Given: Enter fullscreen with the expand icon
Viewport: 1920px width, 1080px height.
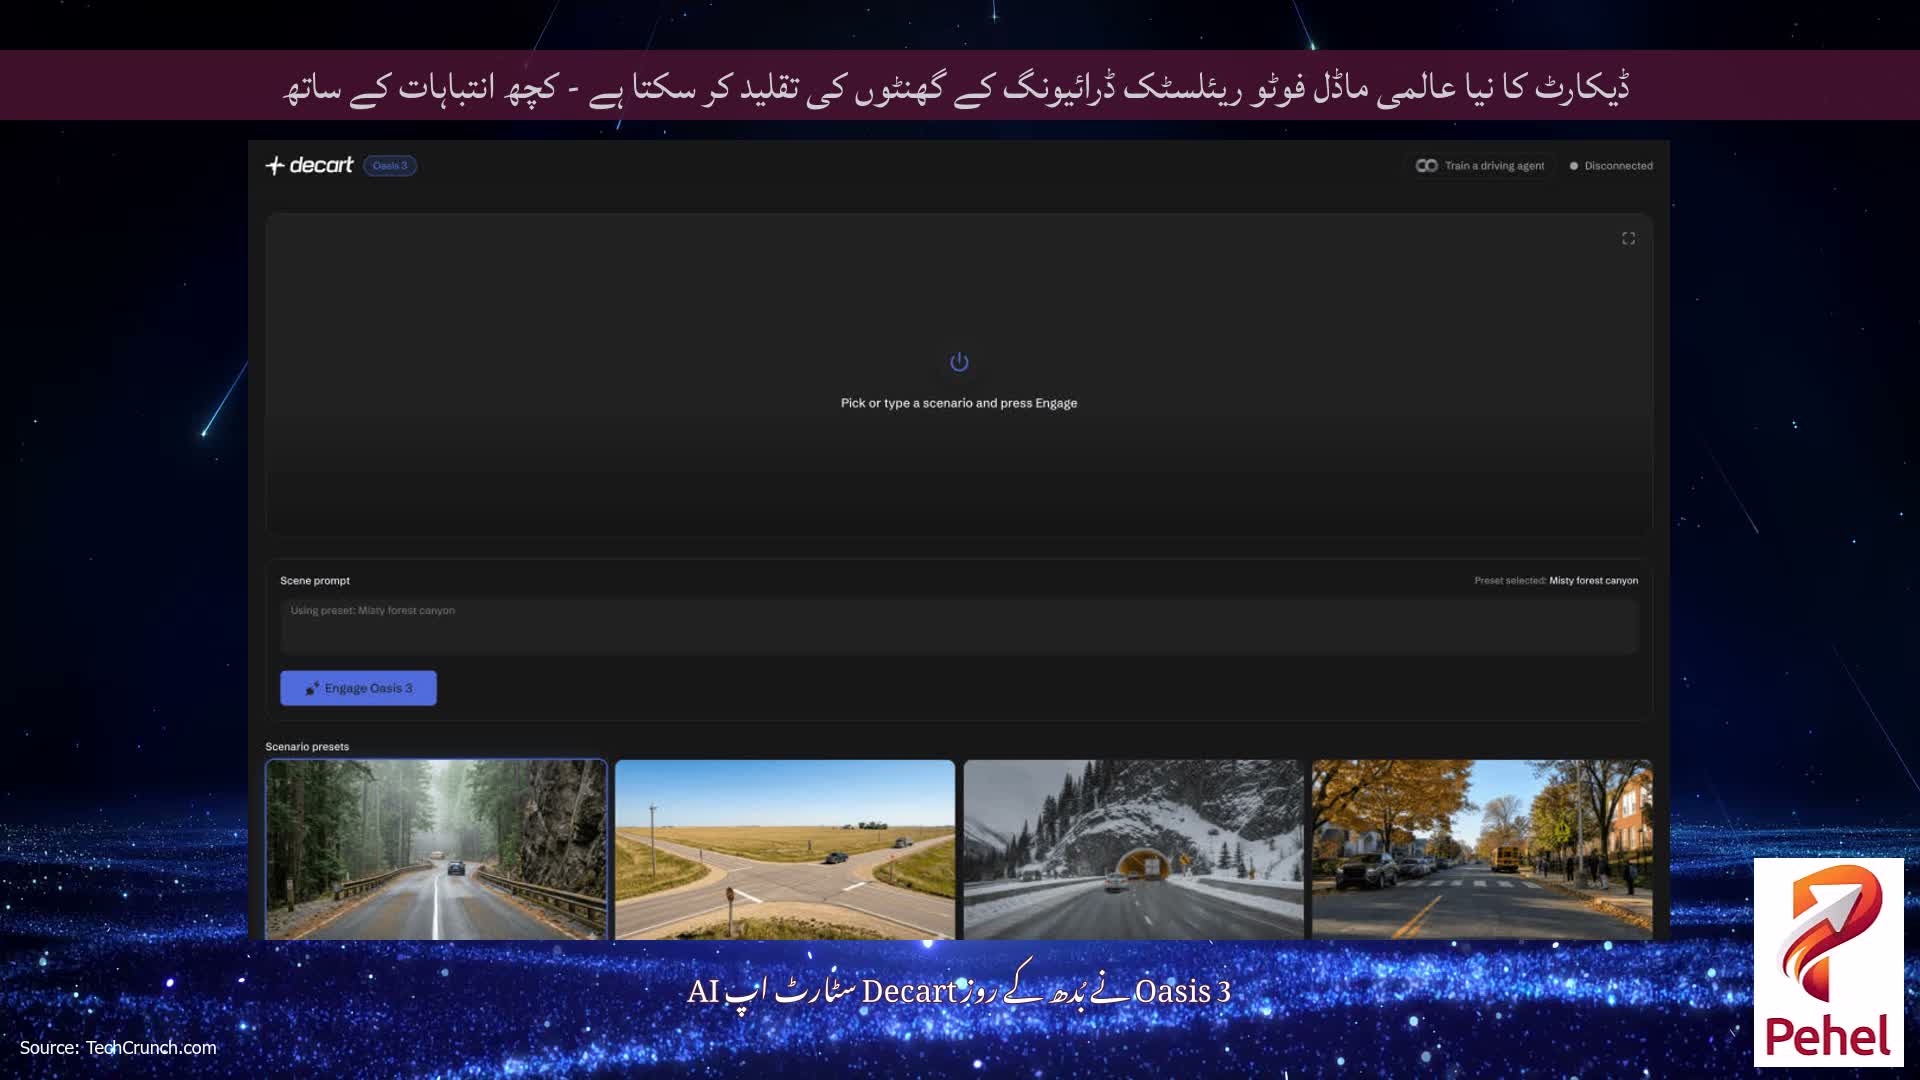Looking at the screenshot, I should [x=1628, y=238].
